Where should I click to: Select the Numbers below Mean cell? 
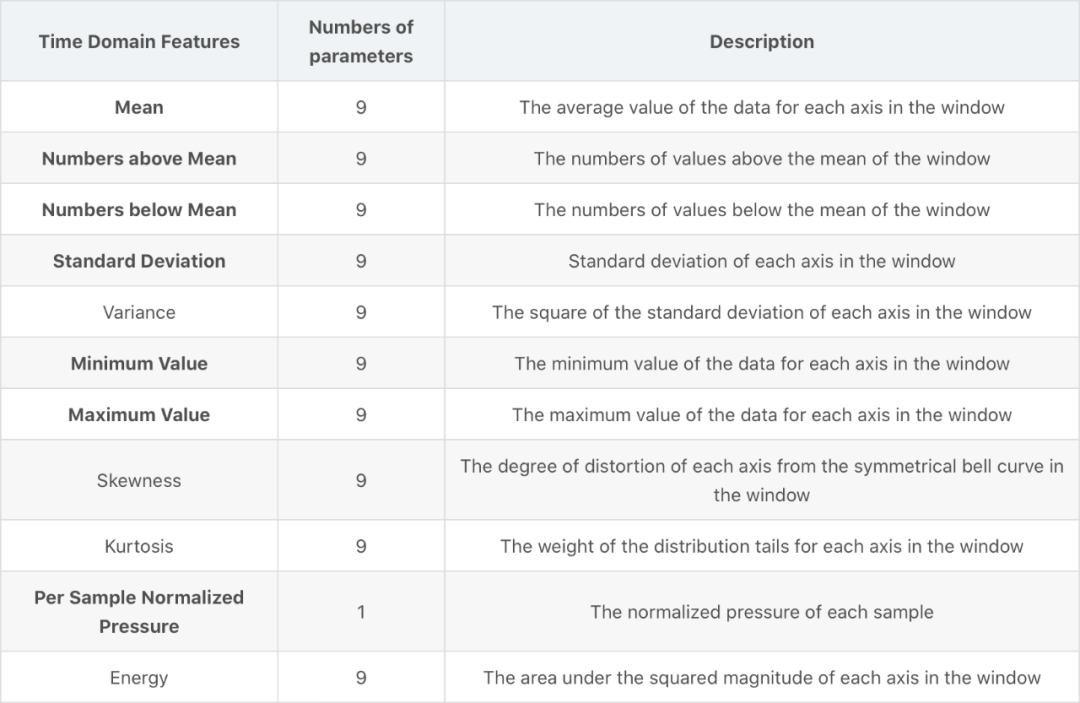coord(139,210)
